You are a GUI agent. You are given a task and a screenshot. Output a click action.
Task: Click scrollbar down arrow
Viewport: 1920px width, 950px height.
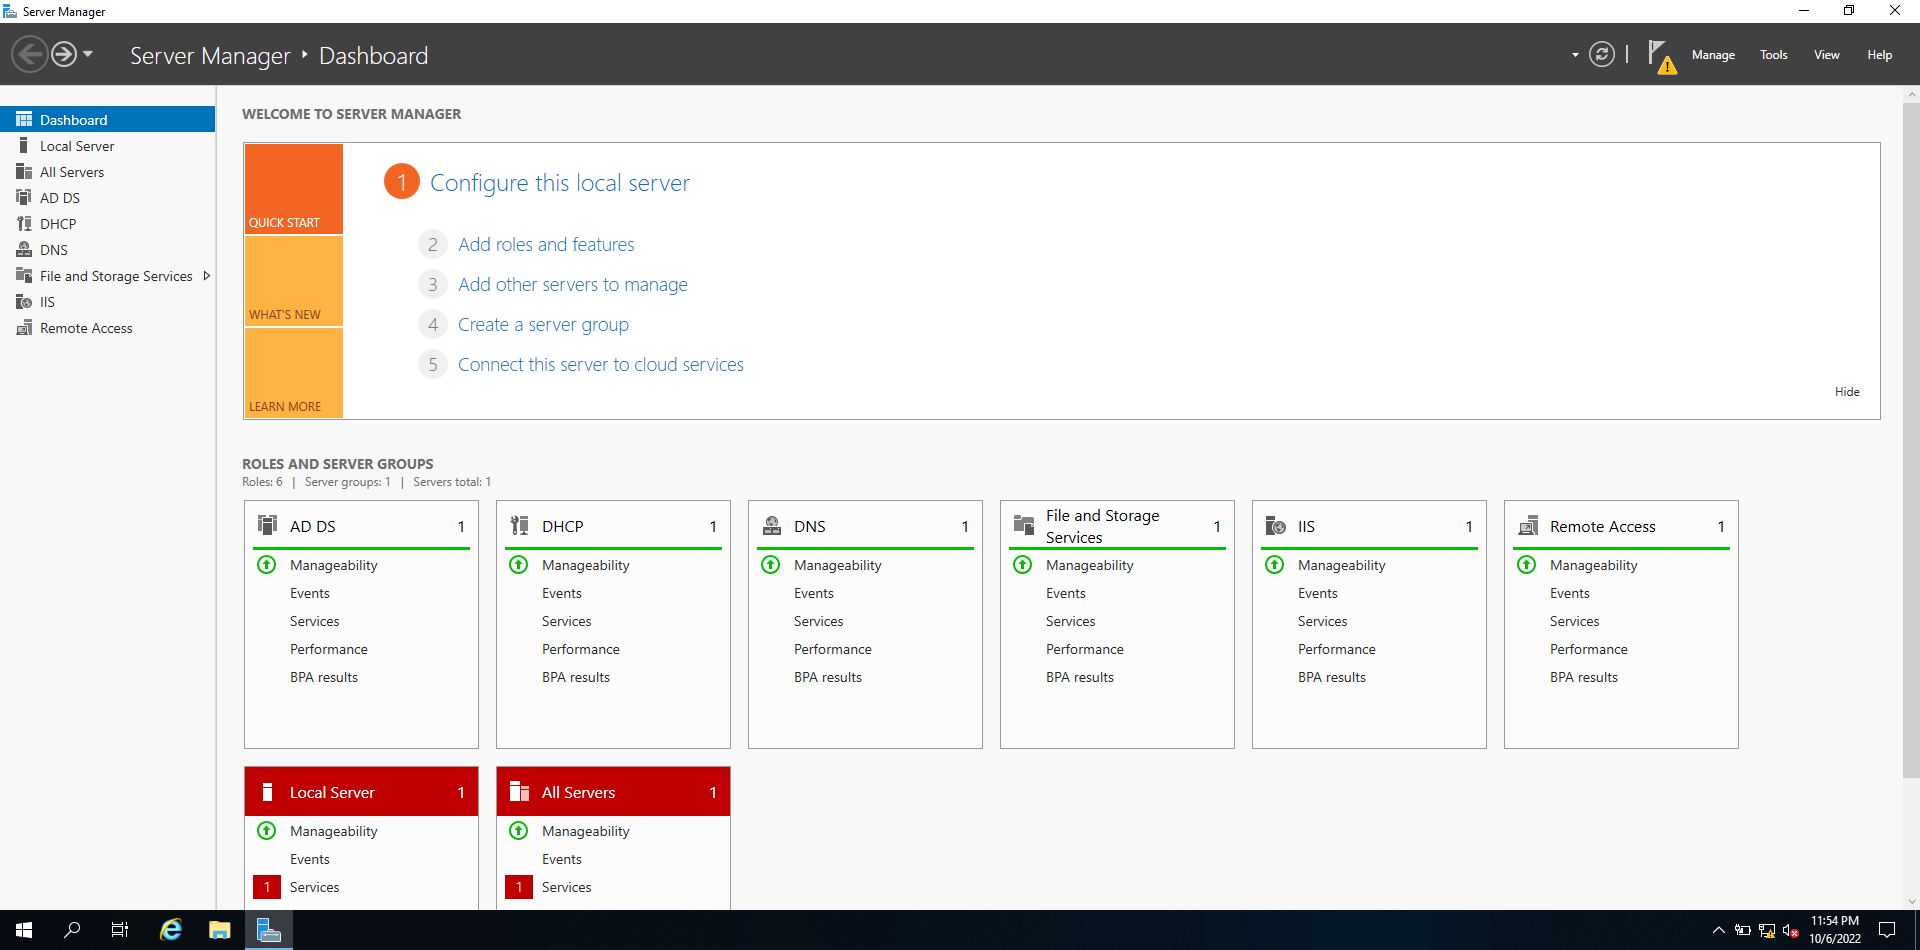coord(1911,901)
